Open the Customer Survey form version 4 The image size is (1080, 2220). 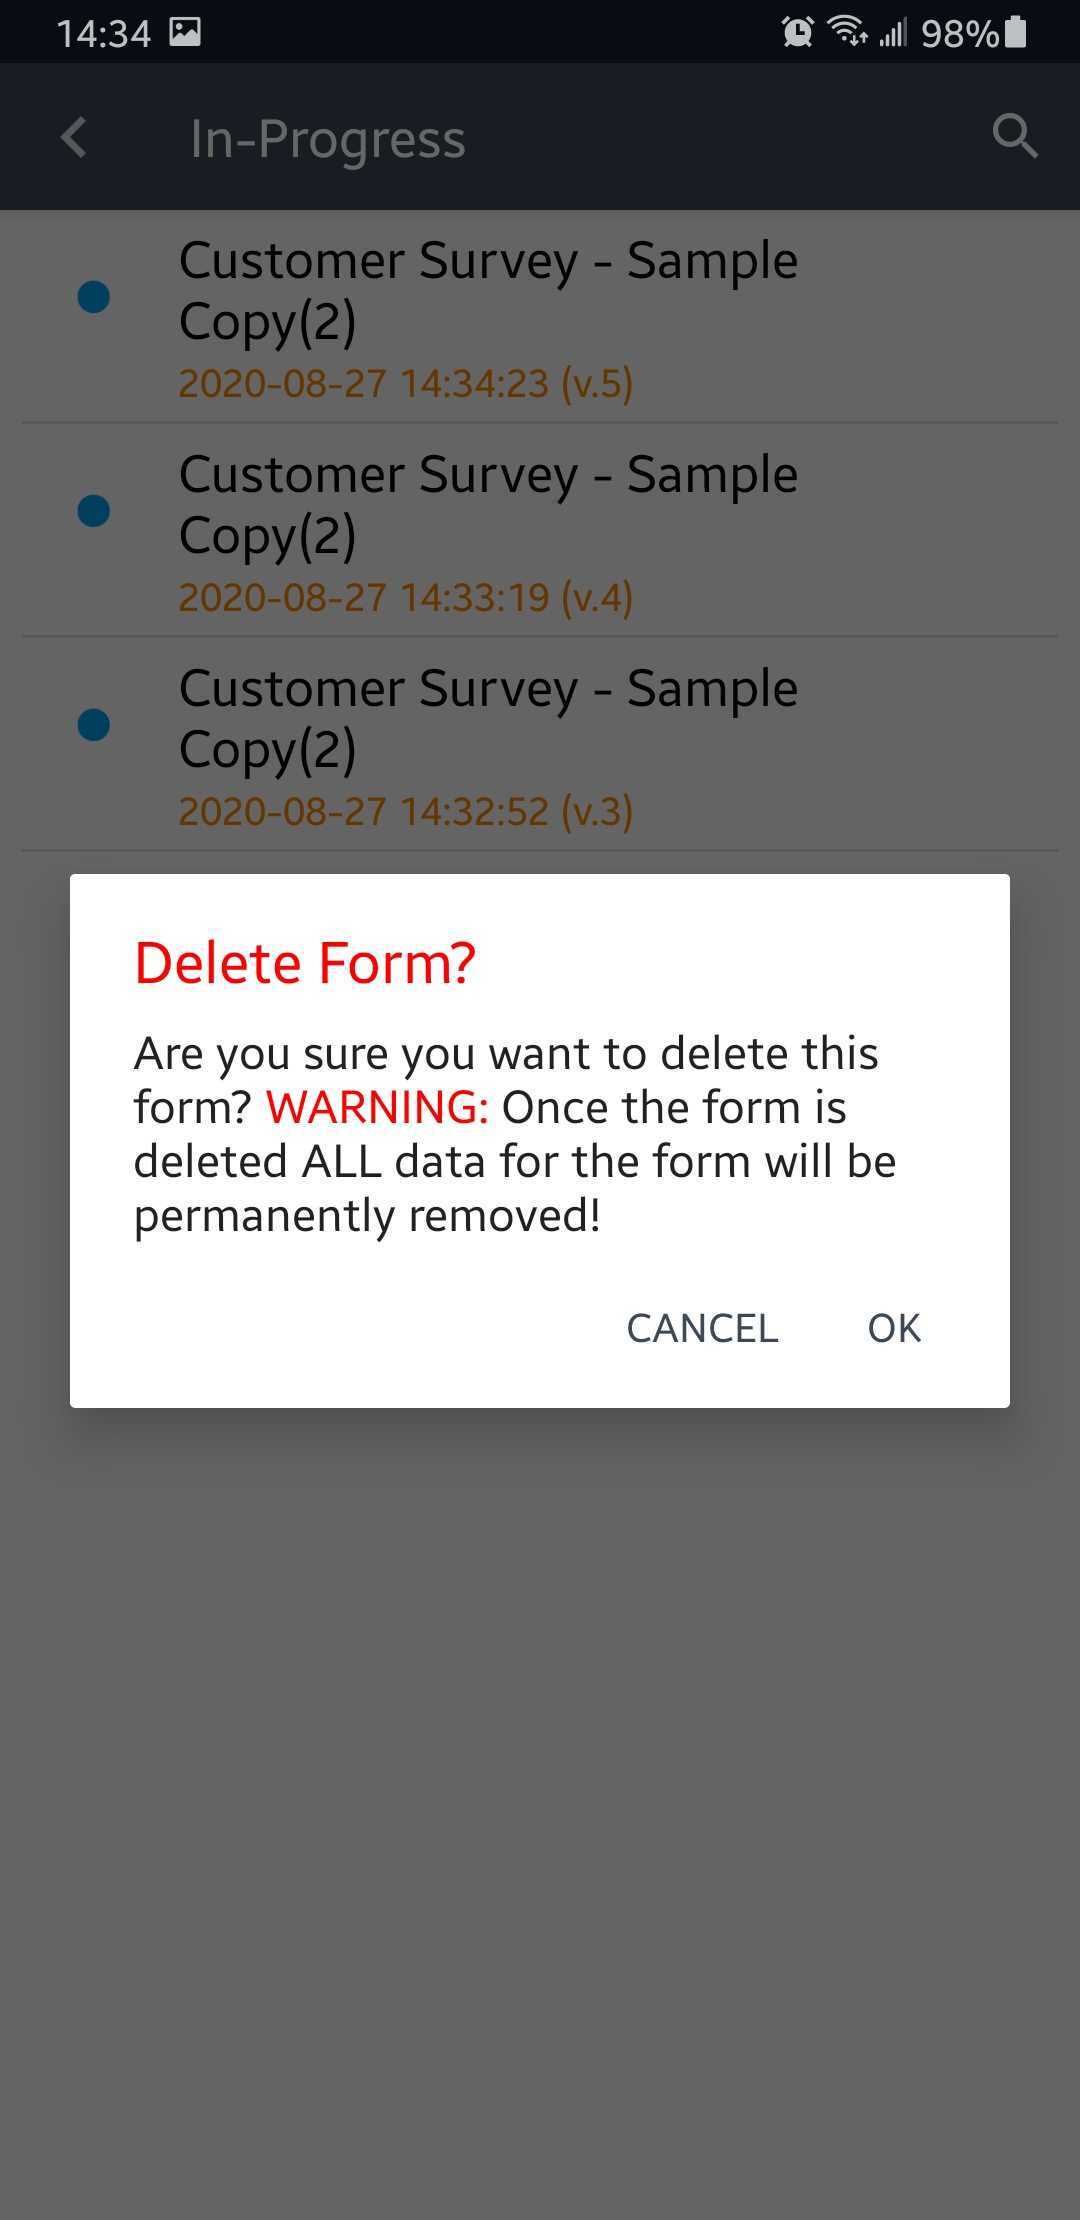pyautogui.click(x=488, y=503)
